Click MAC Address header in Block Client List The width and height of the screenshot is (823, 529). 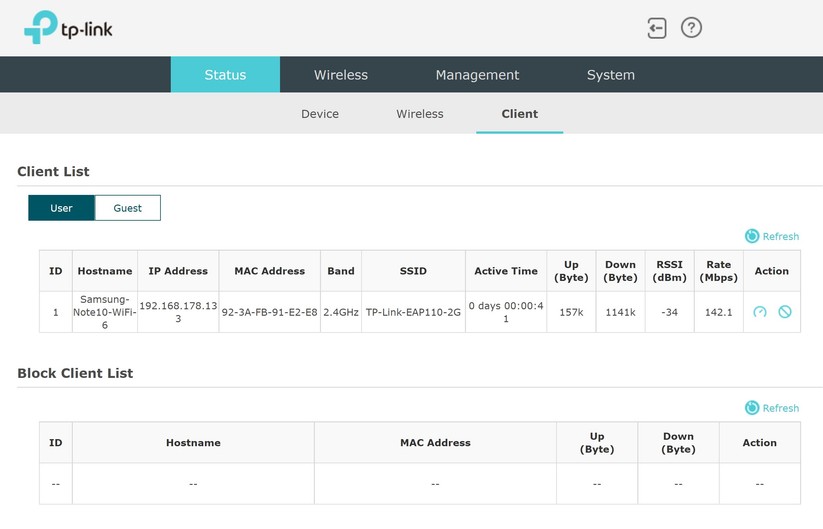pyautogui.click(x=435, y=442)
